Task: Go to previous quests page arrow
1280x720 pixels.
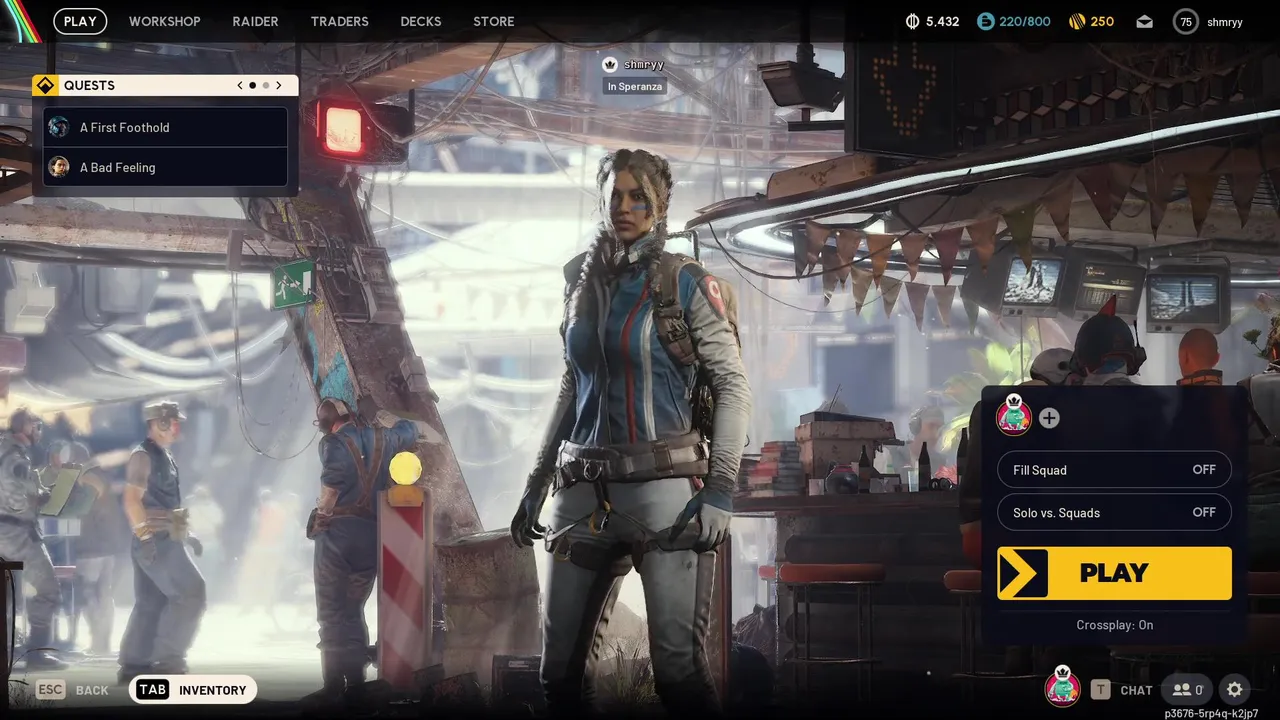Action: pyautogui.click(x=240, y=85)
